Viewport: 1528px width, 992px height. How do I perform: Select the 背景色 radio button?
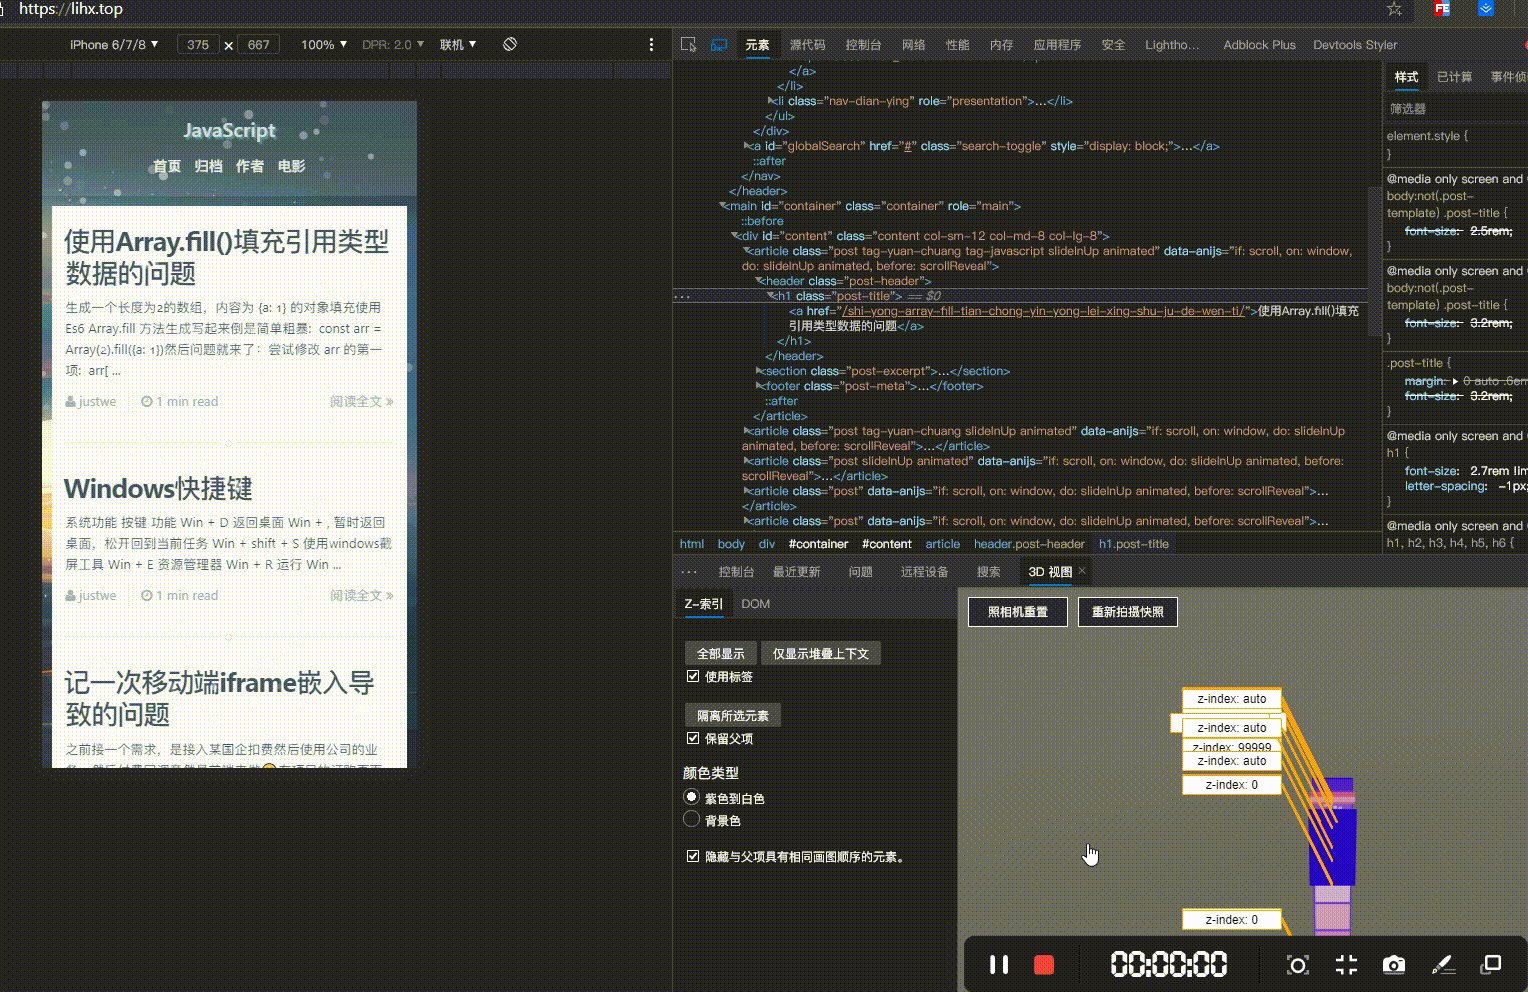pyautogui.click(x=691, y=819)
